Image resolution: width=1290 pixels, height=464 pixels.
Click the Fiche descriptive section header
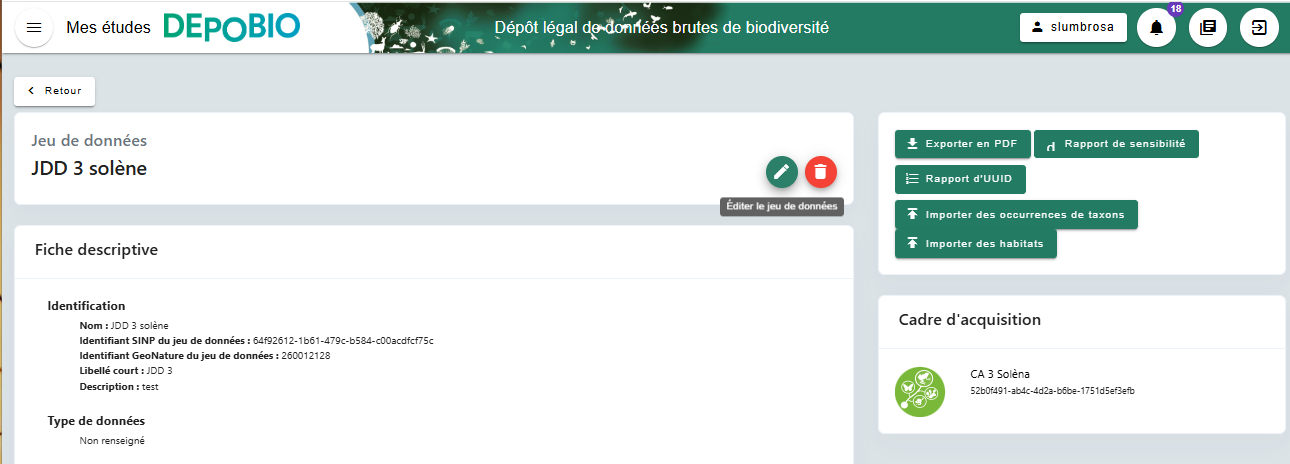[x=96, y=250]
